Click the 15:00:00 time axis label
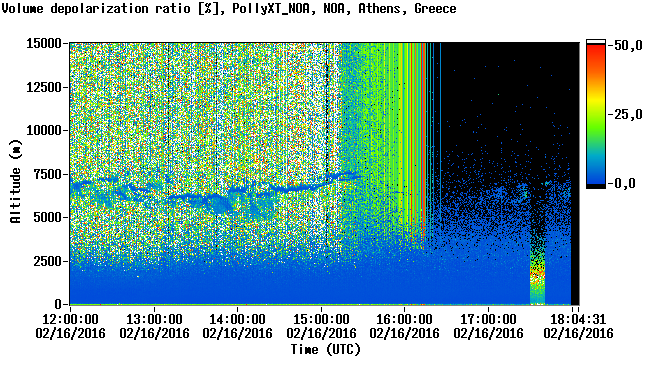 pyautogui.click(x=321, y=319)
